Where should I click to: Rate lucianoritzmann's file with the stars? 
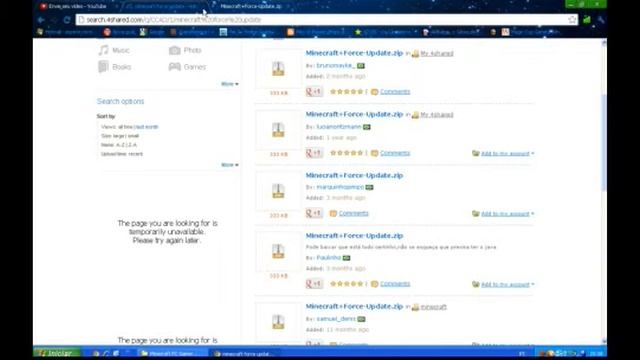(347, 153)
